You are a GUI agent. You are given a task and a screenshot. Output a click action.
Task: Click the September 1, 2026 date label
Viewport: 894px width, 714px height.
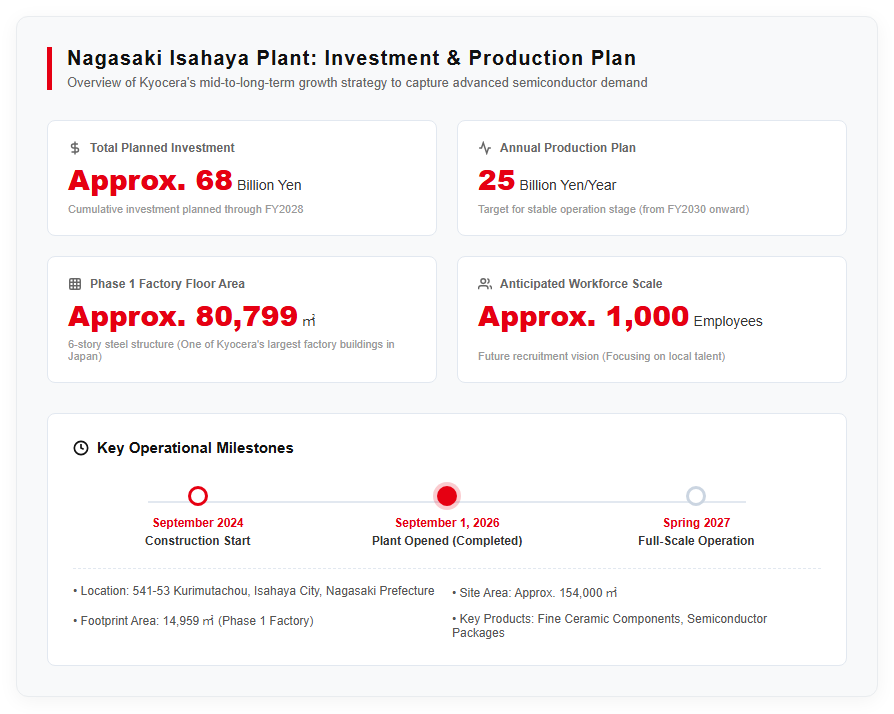pos(447,523)
